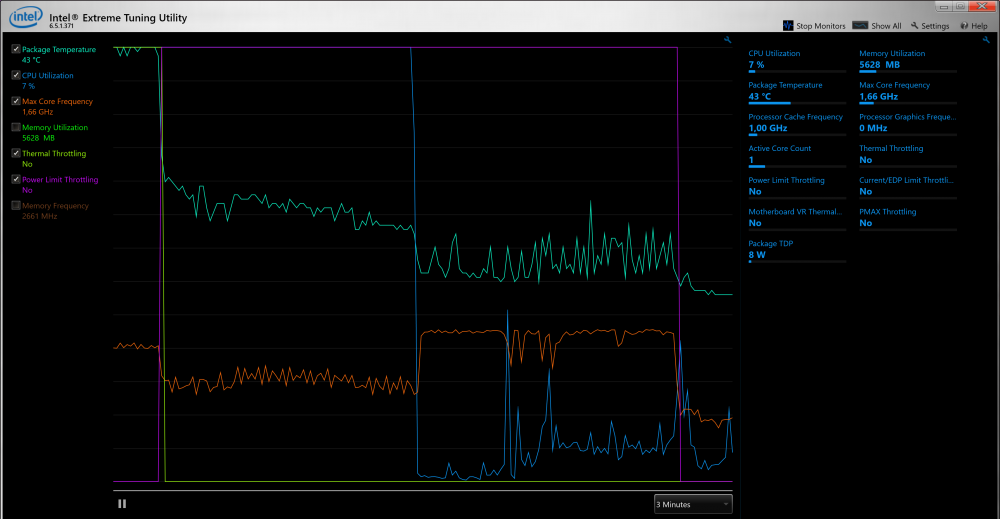Image resolution: width=1000 pixels, height=519 pixels.
Task: Close the Extreme Tuning Utility window
Action: [x=982, y=6]
